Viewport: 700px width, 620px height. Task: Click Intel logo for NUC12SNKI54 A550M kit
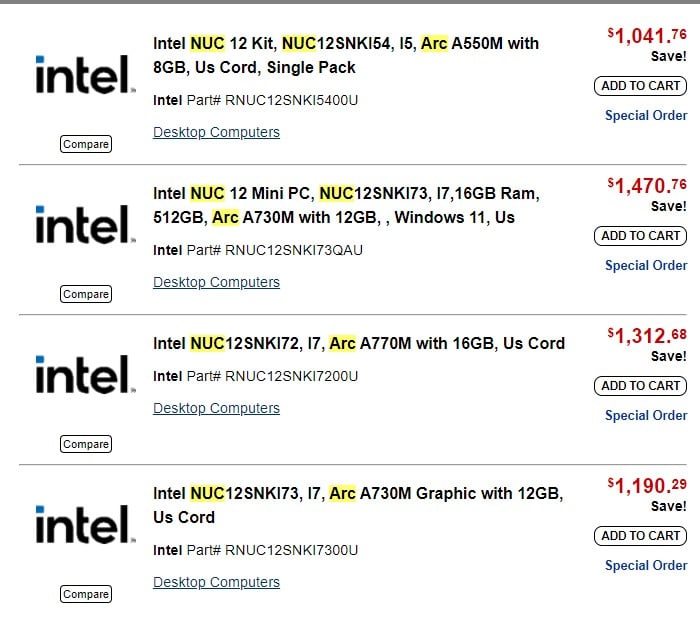coord(85,75)
